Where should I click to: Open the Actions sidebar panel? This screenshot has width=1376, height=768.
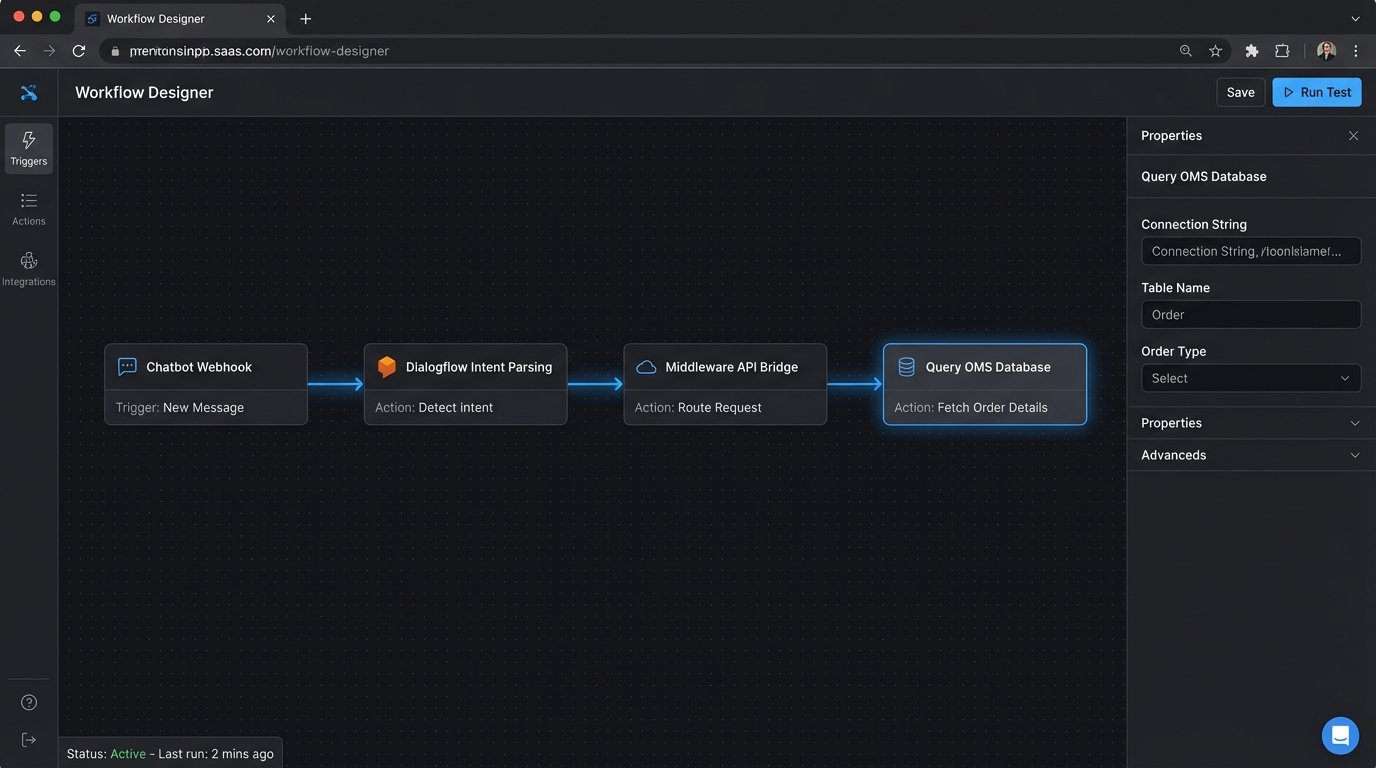tap(29, 209)
